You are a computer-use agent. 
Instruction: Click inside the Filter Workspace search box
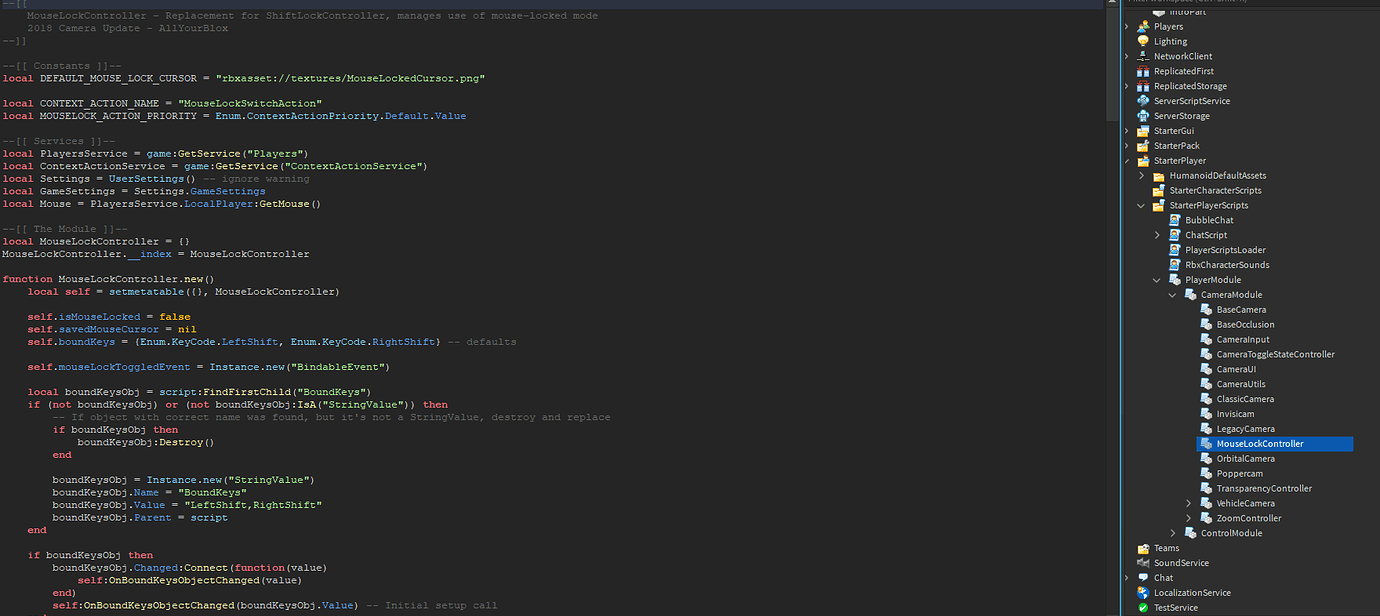tap(1250, 4)
